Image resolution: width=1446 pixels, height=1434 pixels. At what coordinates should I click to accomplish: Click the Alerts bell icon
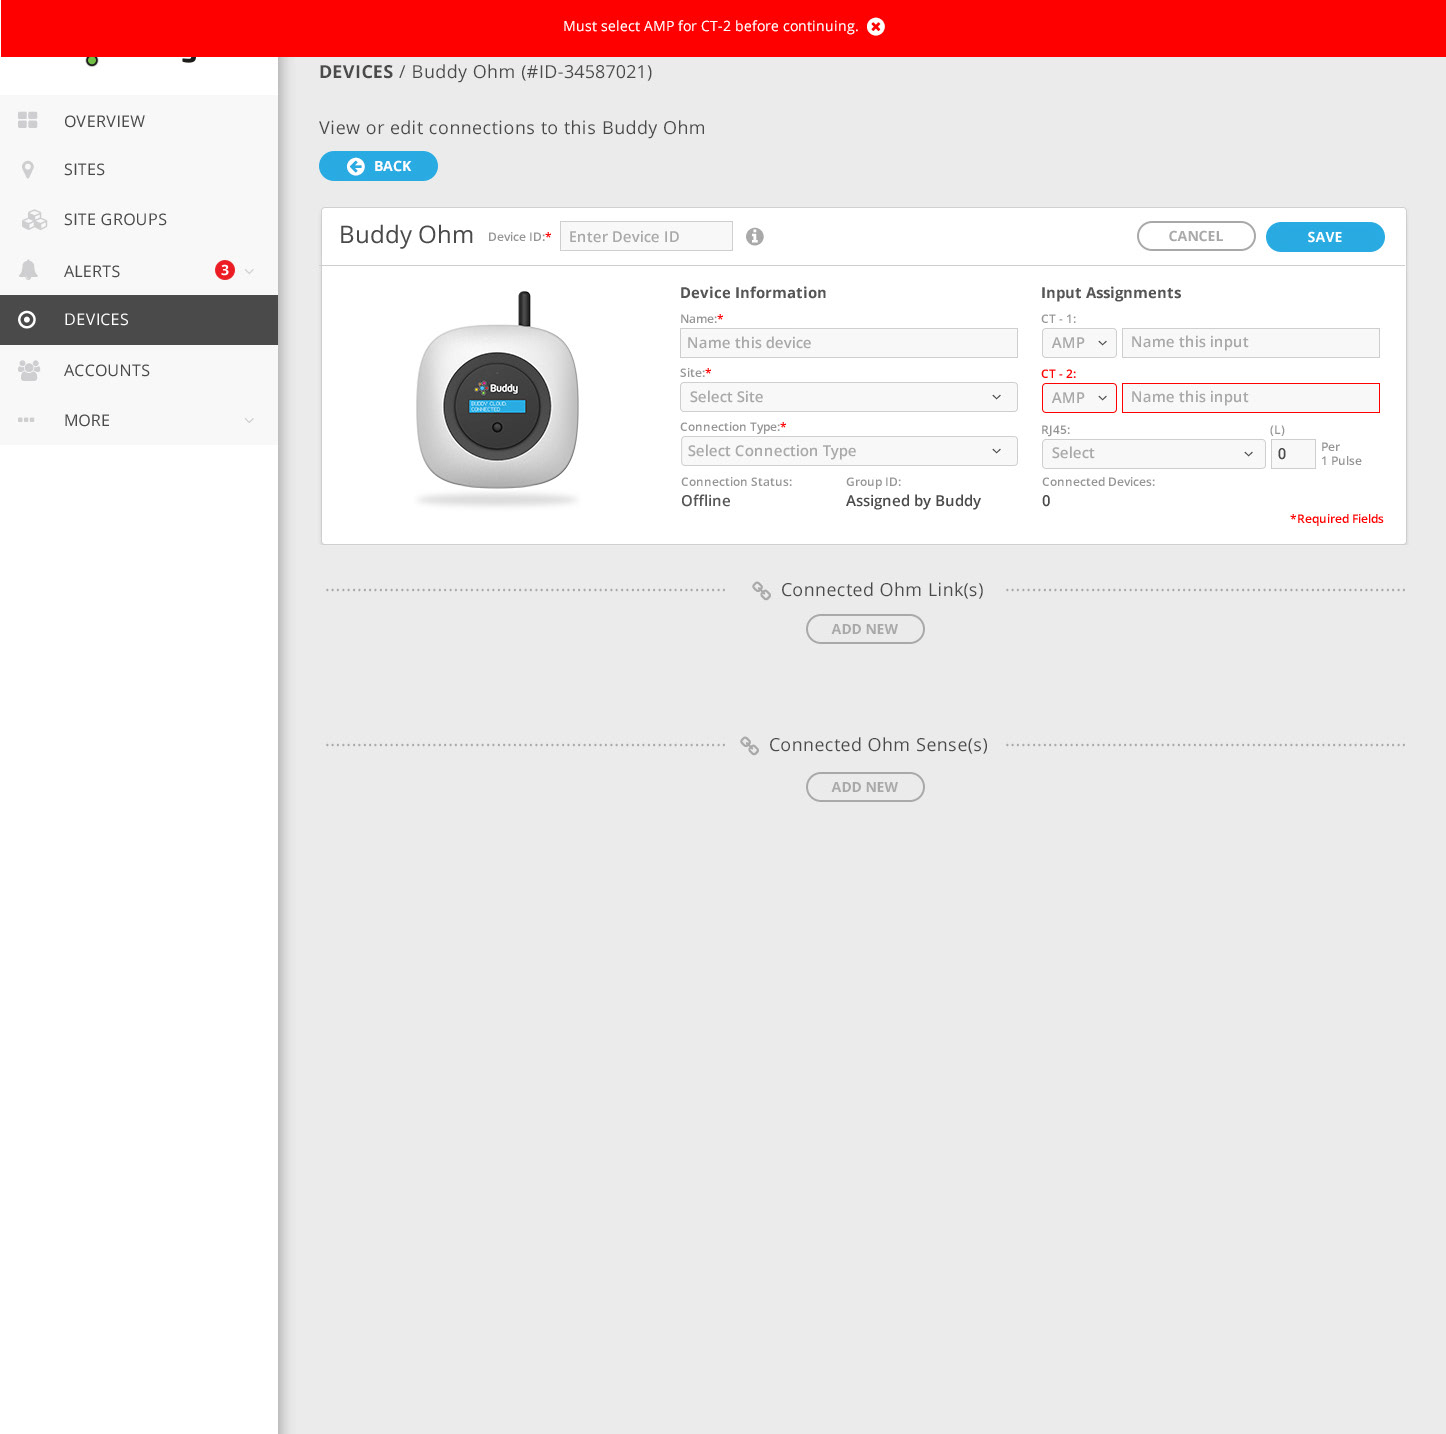[29, 270]
